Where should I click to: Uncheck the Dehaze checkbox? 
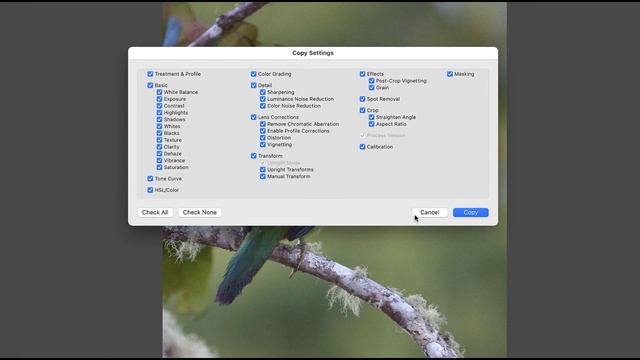(x=159, y=154)
